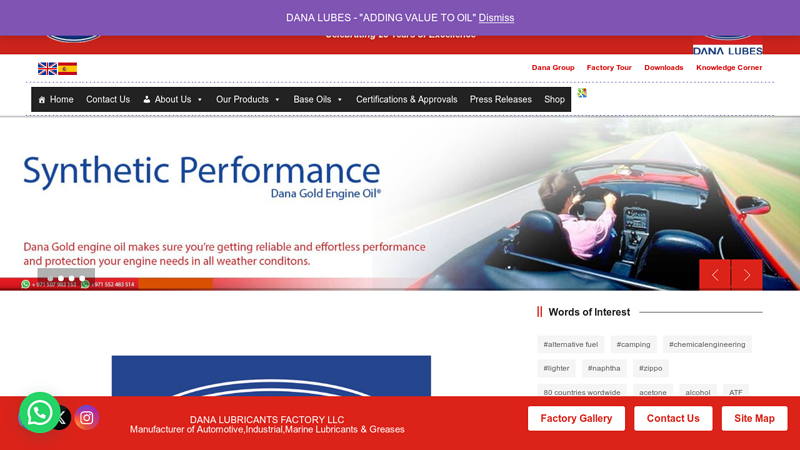Open the Shop menu item

tap(554, 99)
